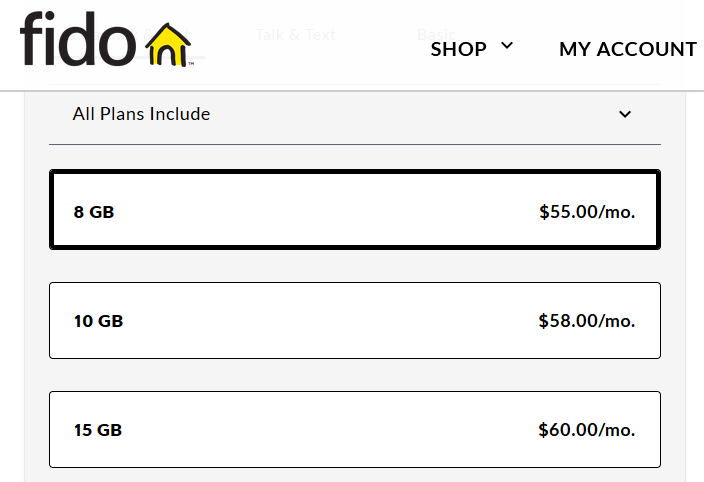Screen dimensions: 704x482
Task: Click the All Plans Include heading
Action: click(141, 114)
